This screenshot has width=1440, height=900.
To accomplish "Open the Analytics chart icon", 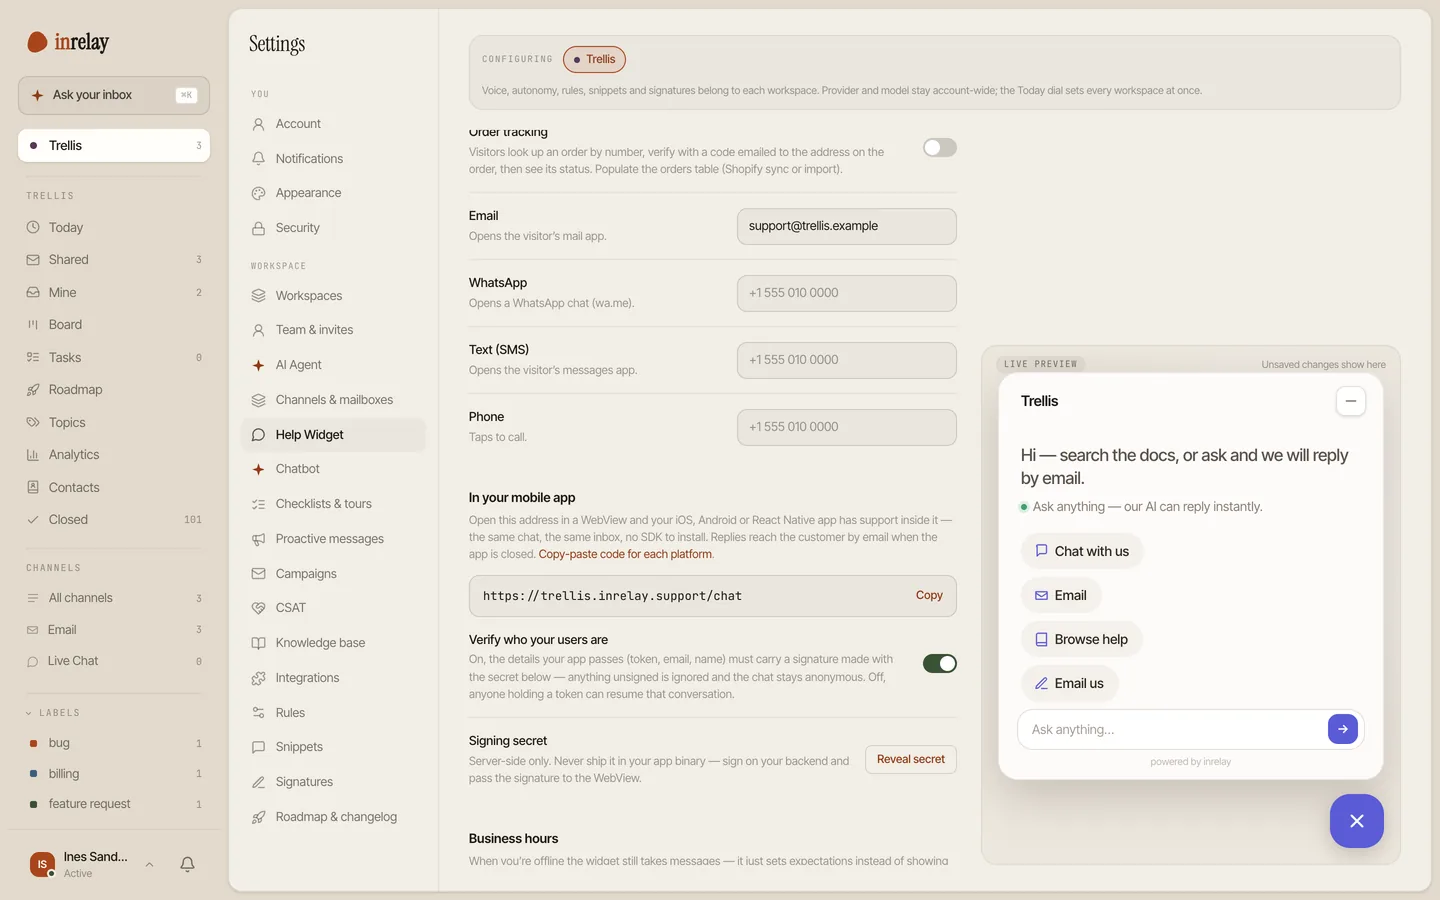I will [x=33, y=455].
